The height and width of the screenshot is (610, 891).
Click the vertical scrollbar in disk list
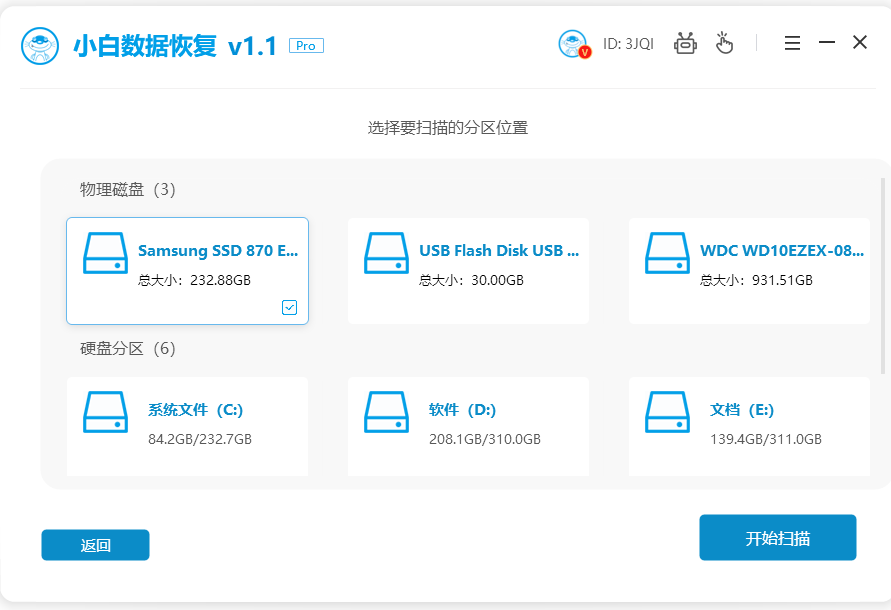pos(882,260)
